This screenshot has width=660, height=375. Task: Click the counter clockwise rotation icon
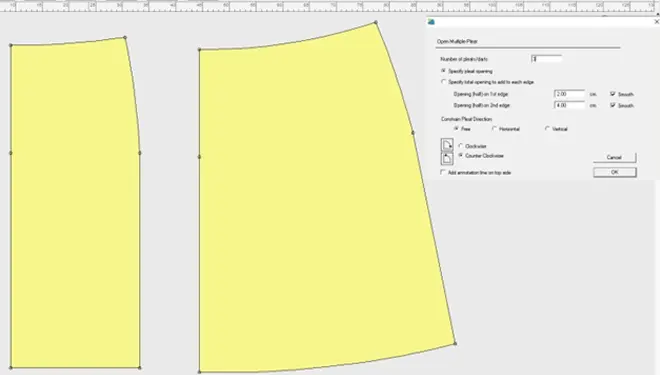coord(447,158)
